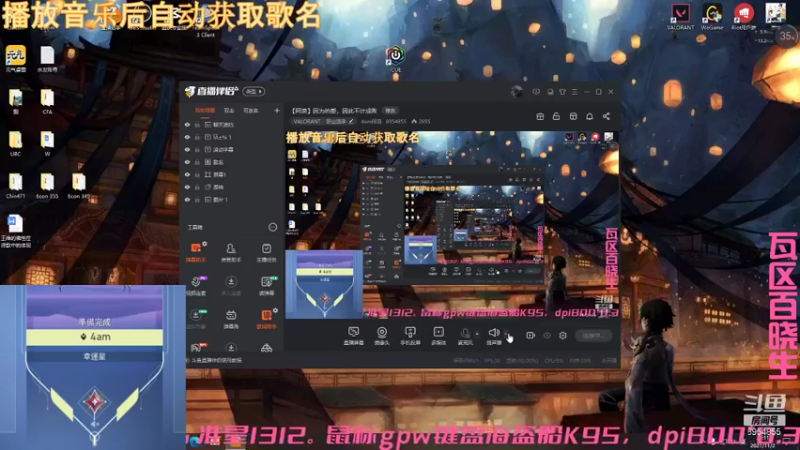
Task: Click the 扬声器 speaker icon
Action: [x=493, y=335]
